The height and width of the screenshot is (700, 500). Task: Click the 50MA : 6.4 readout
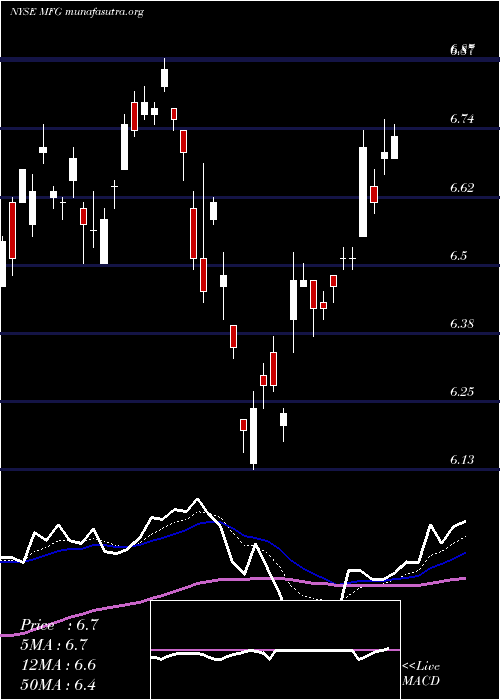[58, 685]
